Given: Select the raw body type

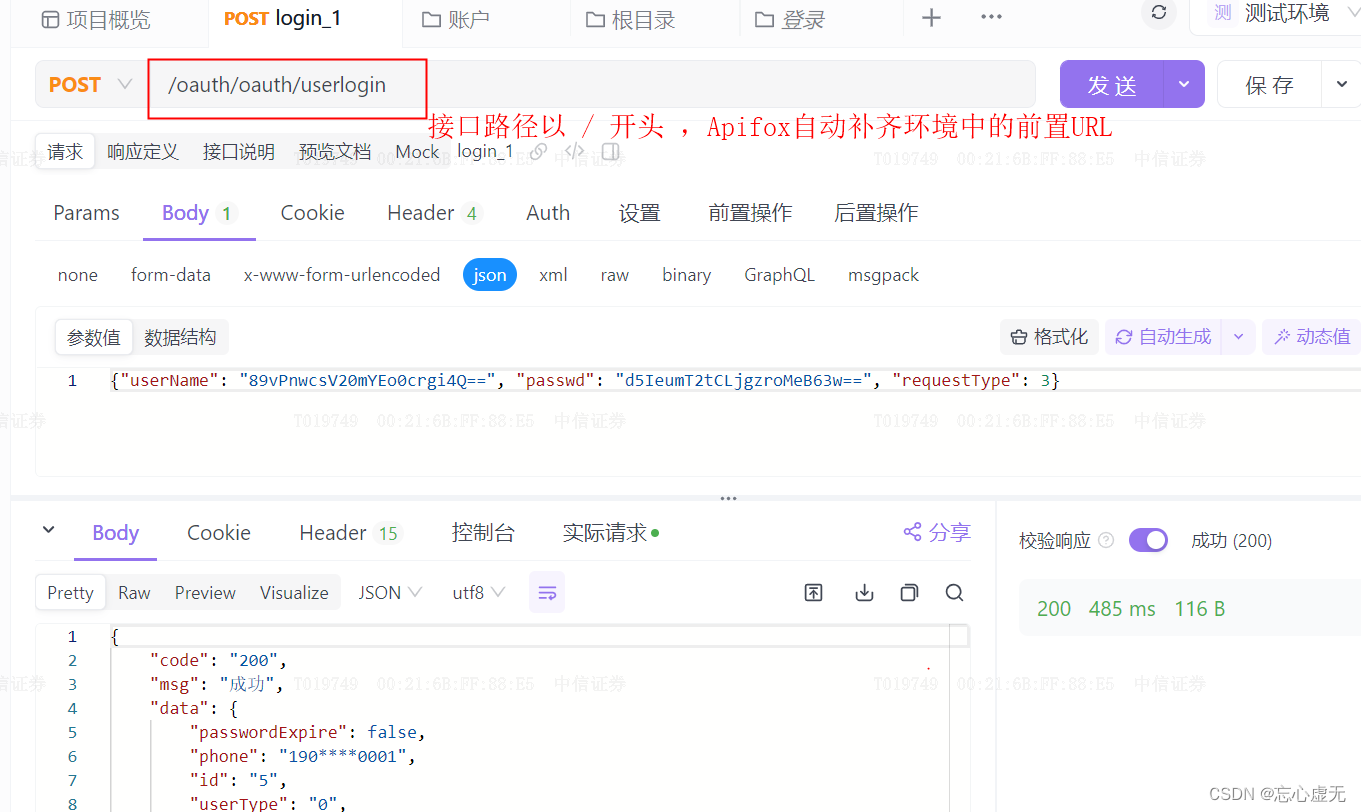Looking at the screenshot, I should coord(615,275).
